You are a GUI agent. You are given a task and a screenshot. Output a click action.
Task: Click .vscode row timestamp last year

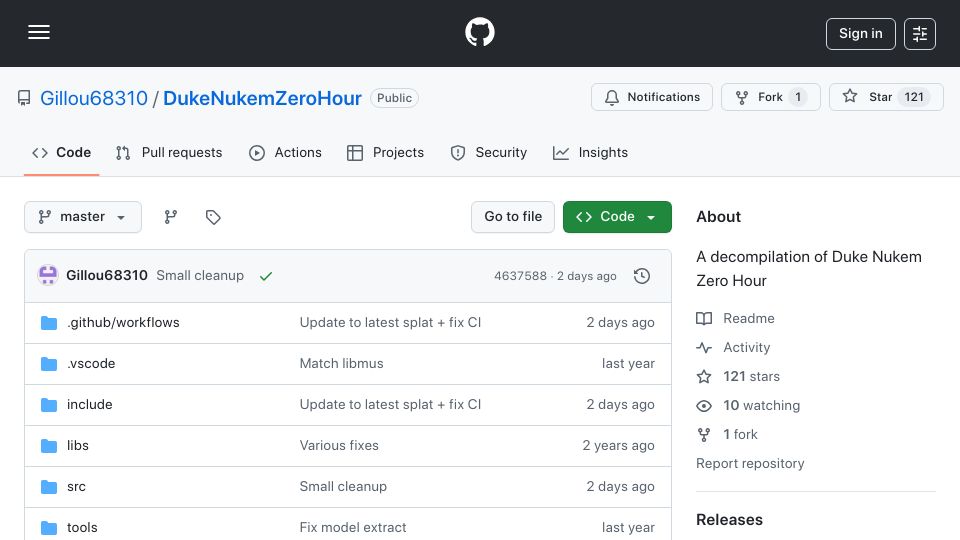pos(628,364)
